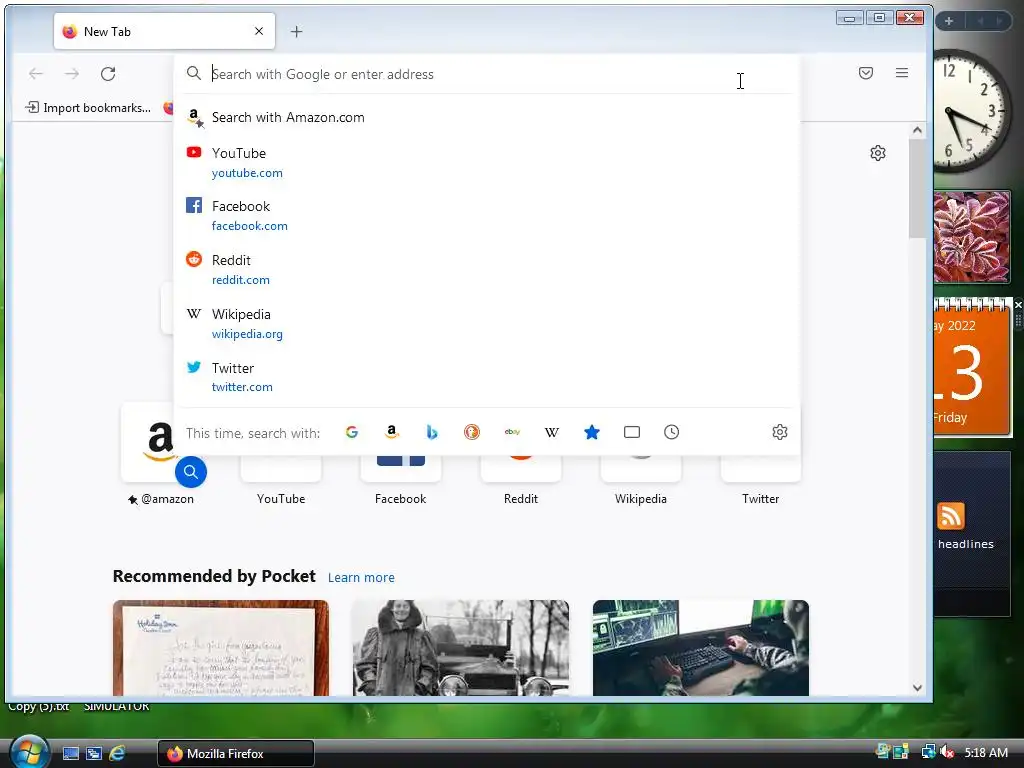This screenshot has height=768, width=1024.
Task: Search this time with Amazon icon
Action: pos(392,432)
